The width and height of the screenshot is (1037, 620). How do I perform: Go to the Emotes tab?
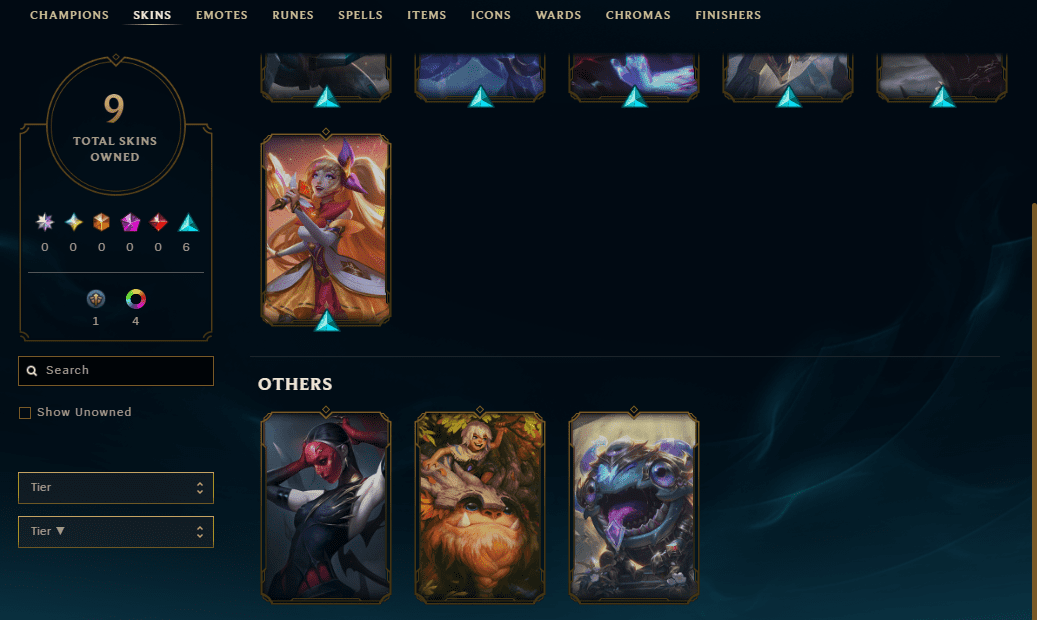click(x=222, y=15)
